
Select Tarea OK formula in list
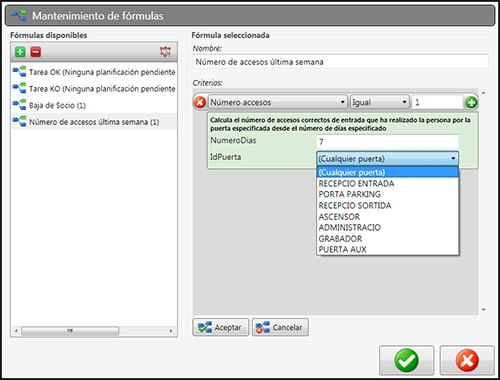94,72
